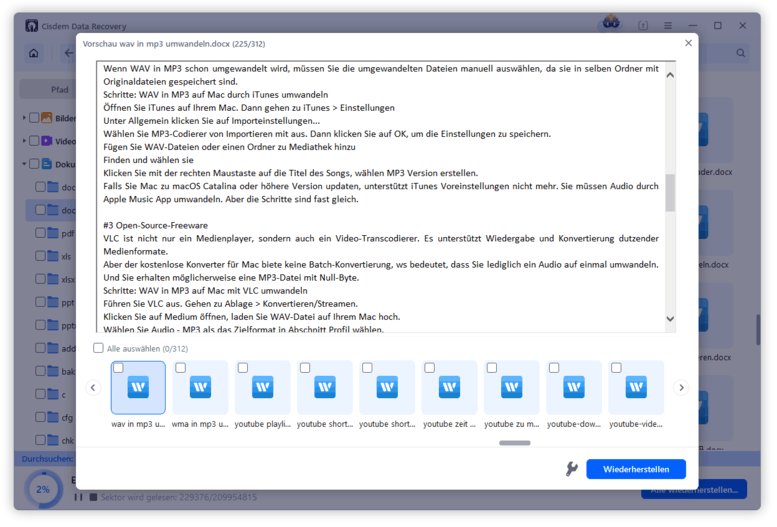Viewport: 777px width, 527px height.
Task: Click the feedback icon in title bar
Action: [643, 25]
